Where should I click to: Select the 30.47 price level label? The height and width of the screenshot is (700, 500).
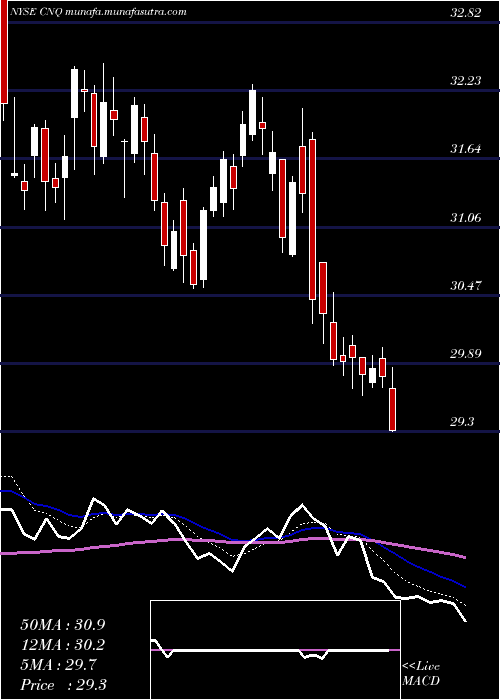coord(466,285)
